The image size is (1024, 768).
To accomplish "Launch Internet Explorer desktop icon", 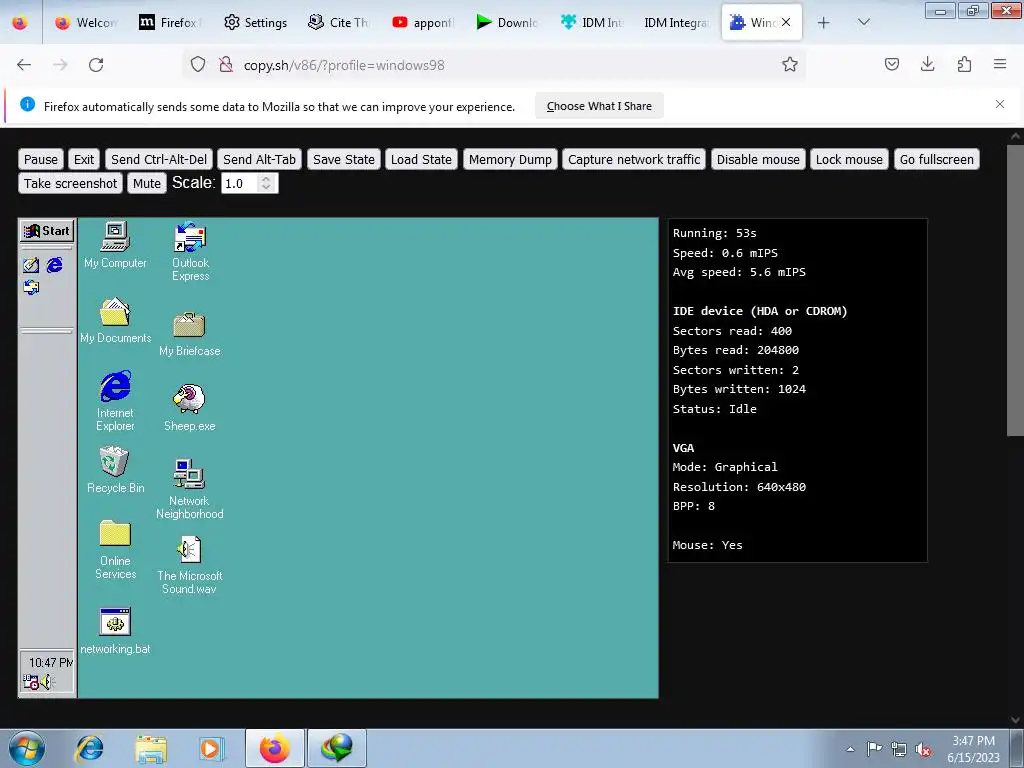I will pos(115,400).
